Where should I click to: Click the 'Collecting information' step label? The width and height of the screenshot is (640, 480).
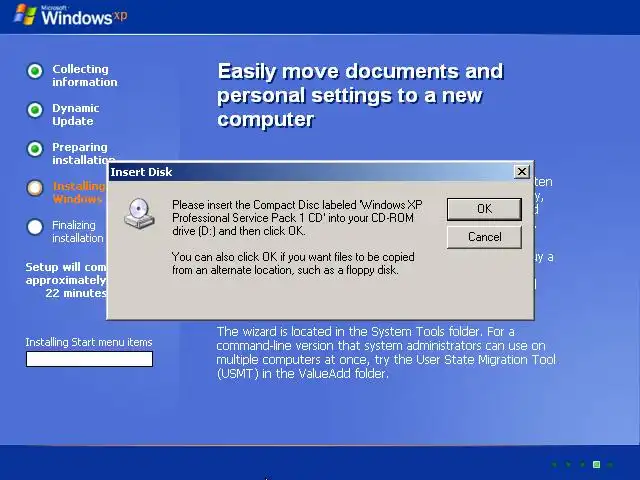(x=84, y=76)
